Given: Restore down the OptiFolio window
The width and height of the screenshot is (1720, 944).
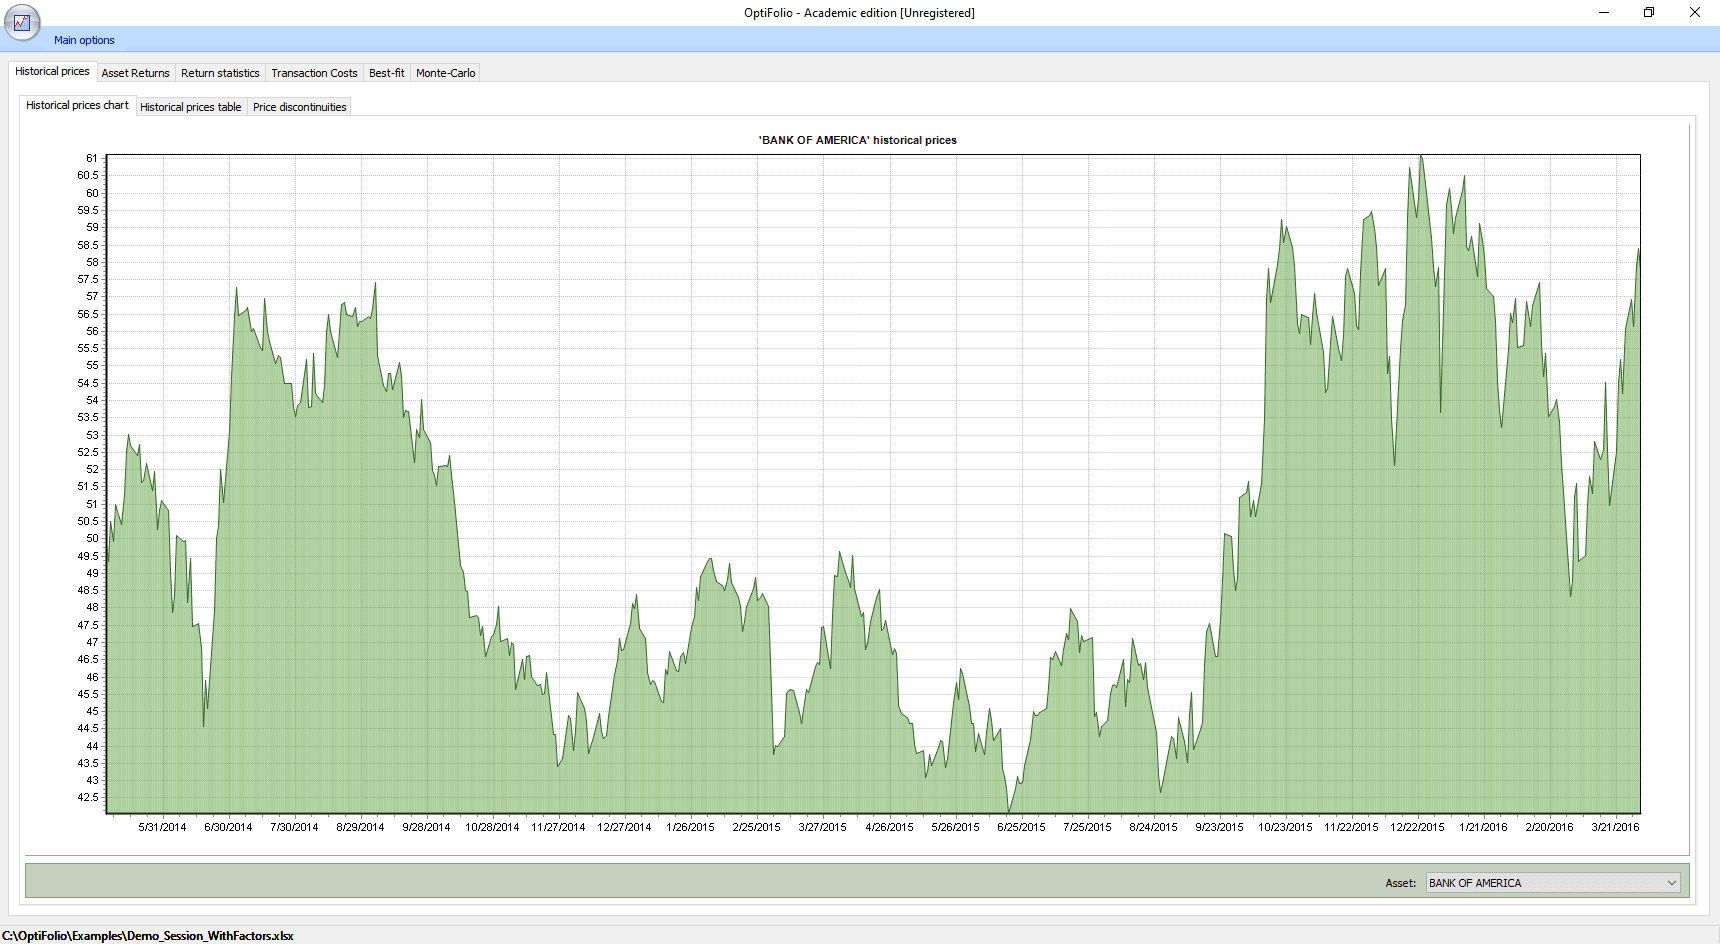Looking at the screenshot, I should click(1649, 12).
